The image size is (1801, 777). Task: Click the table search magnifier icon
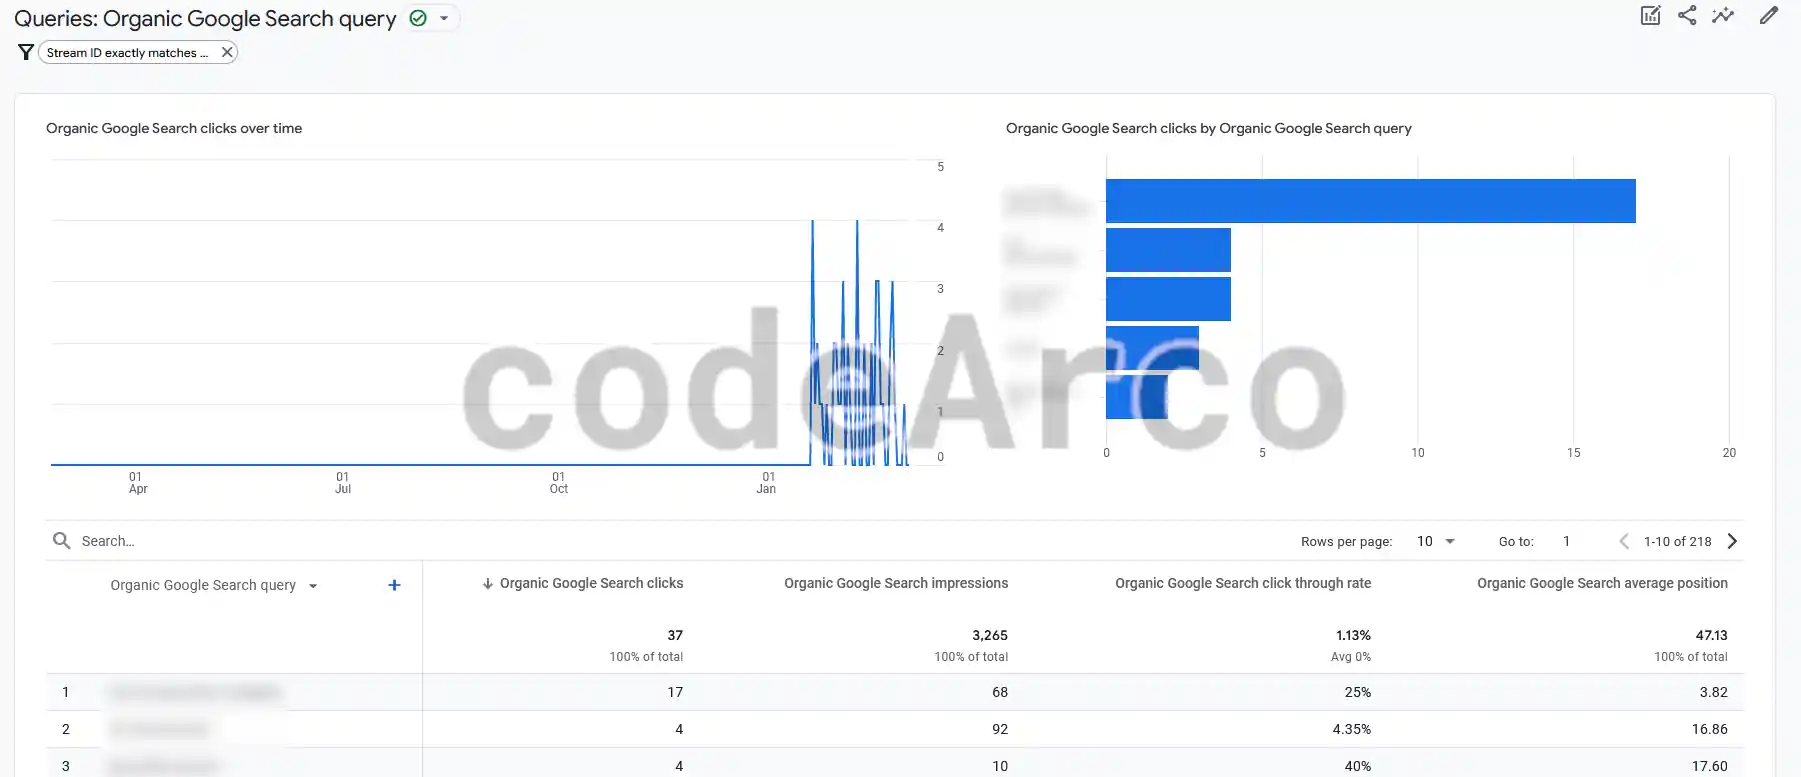tap(62, 541)
